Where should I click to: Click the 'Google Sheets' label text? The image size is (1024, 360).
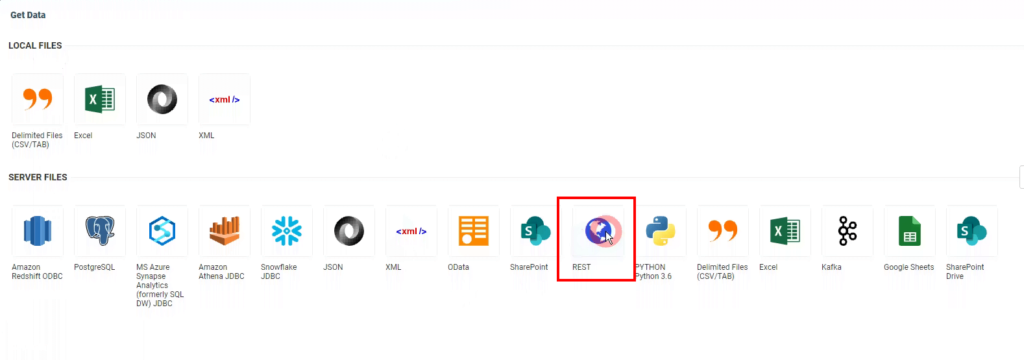click(909, 267)
